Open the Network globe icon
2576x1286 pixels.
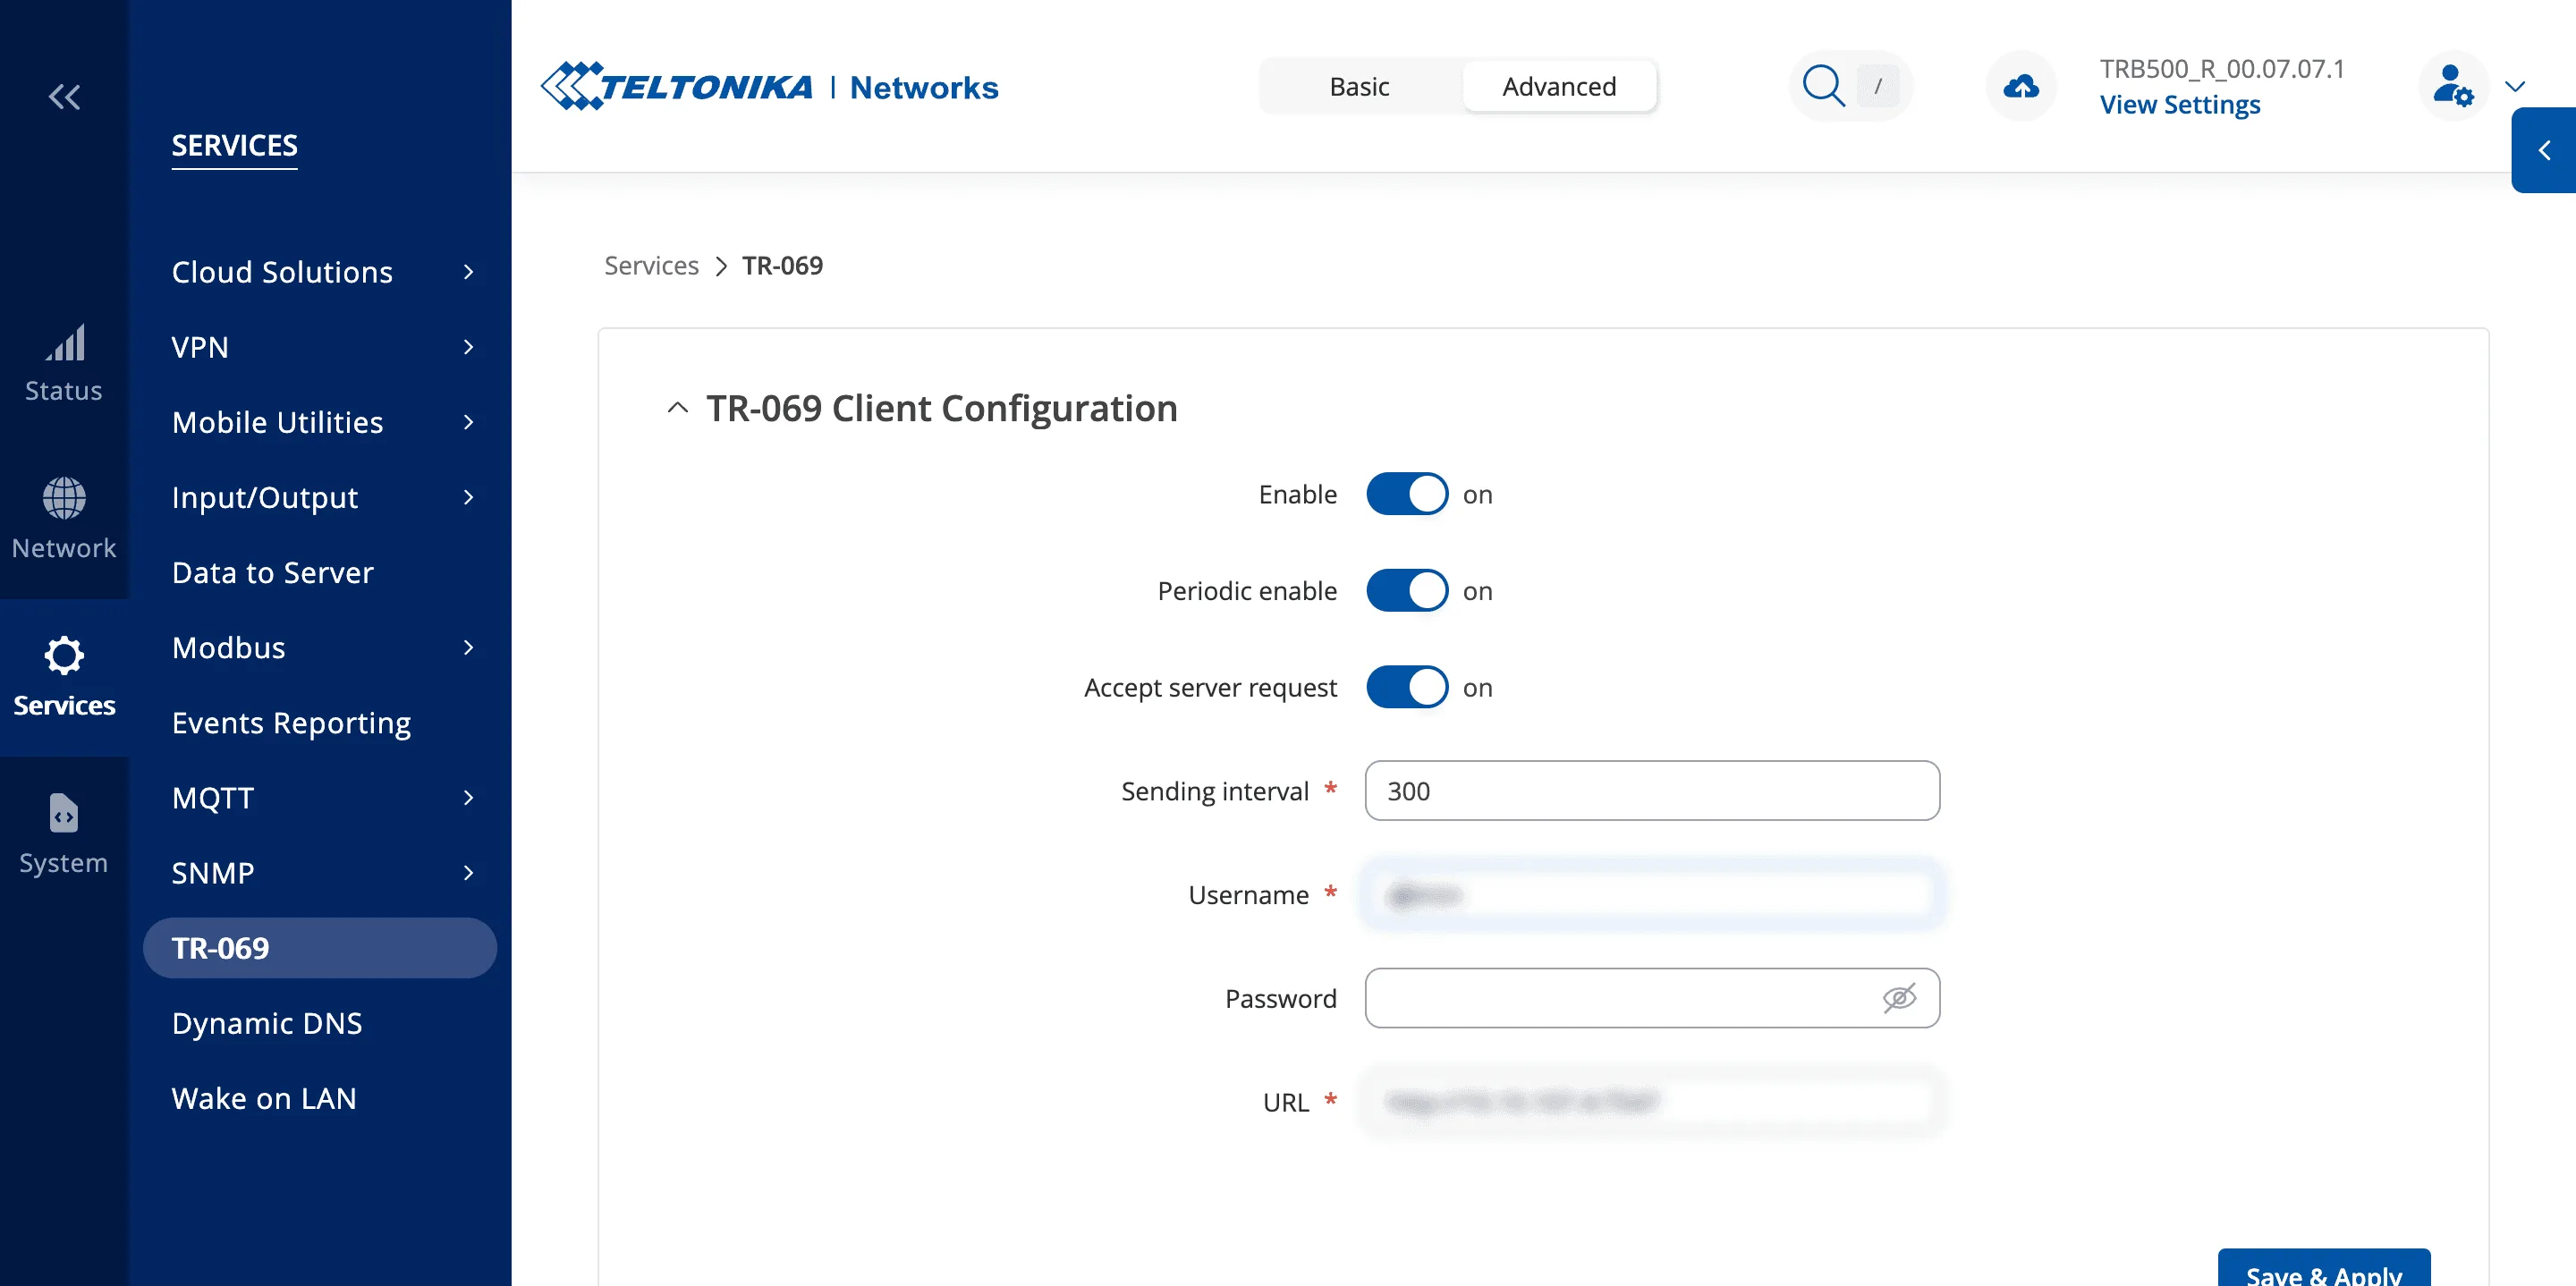pyautogui.click(x=64, y=498)
